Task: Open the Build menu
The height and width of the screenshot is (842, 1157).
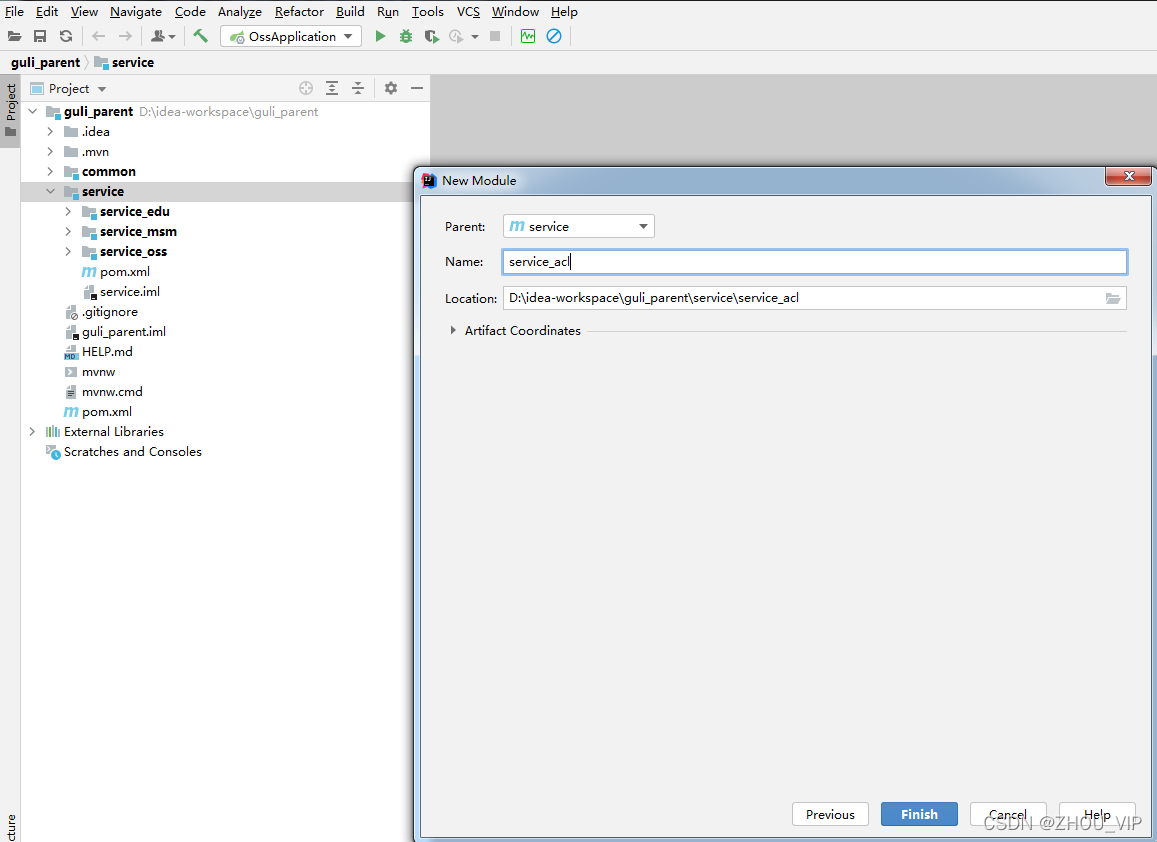Action: 350,12
